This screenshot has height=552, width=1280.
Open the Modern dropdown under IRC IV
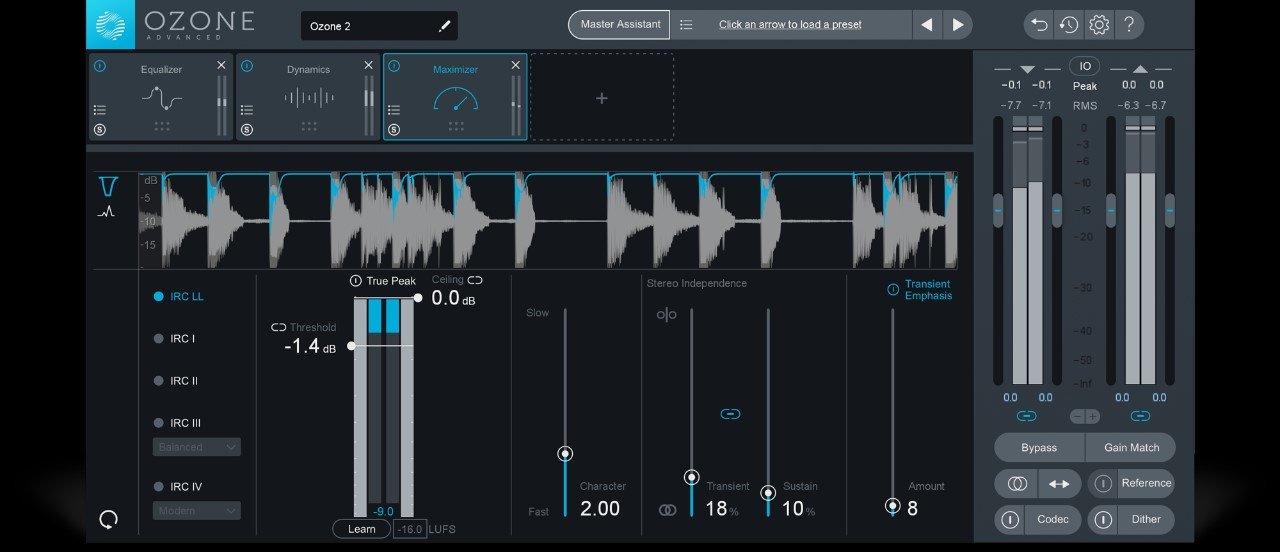(x=197, y=511)
